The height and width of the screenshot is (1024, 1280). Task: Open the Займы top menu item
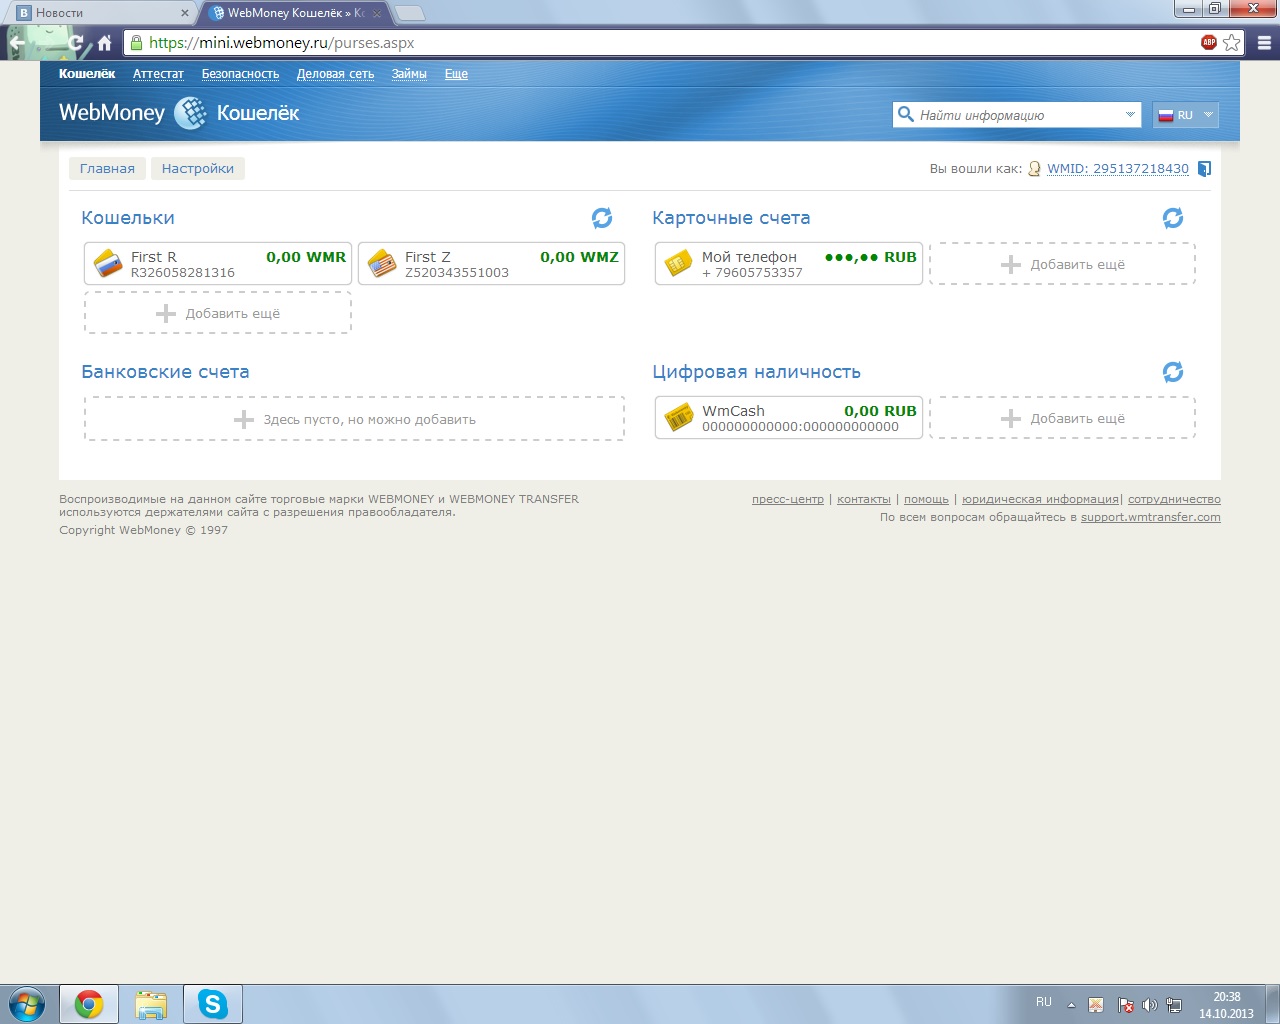pyautogui.click(x=409, y=74)
